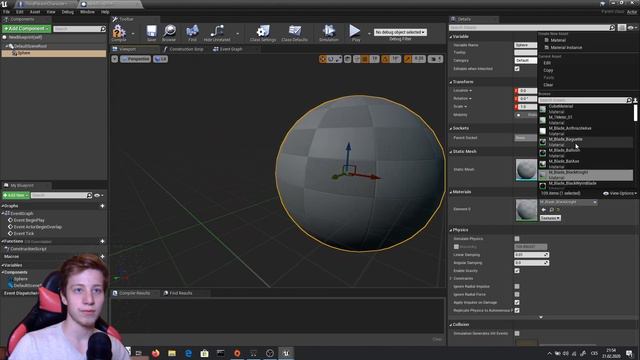
Task: Start Simulation from the toolbar
Action: (329, 32)
